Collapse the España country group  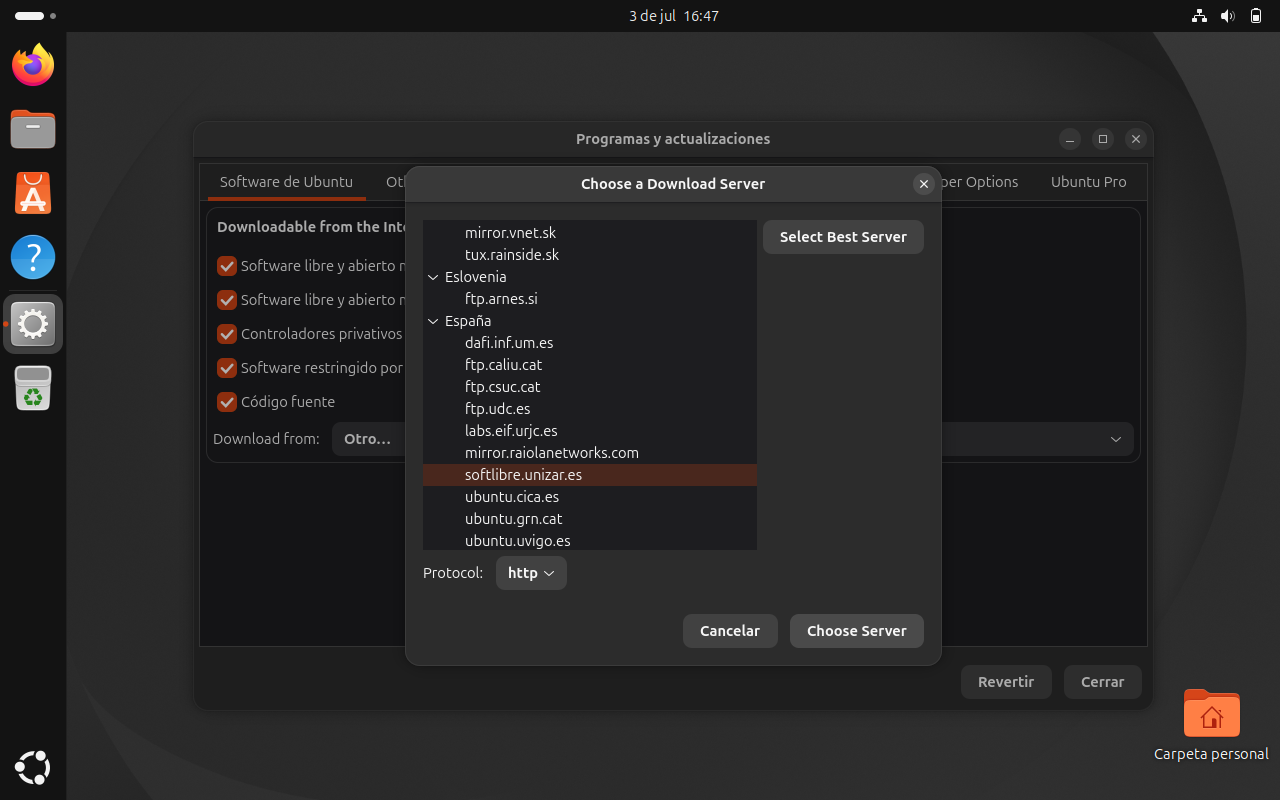[x=433, y=321]
